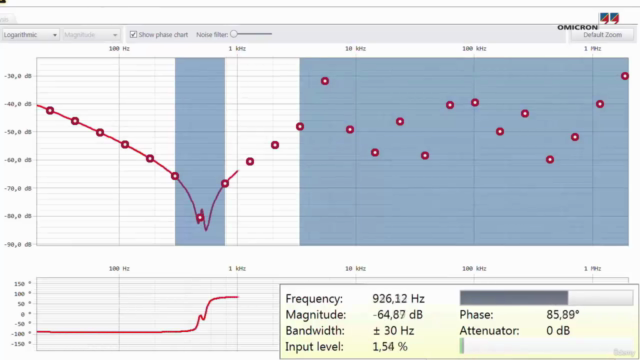Click the 10 kHz label above the magnitude chart
The image size is (640, 360).
pos(355,49)
